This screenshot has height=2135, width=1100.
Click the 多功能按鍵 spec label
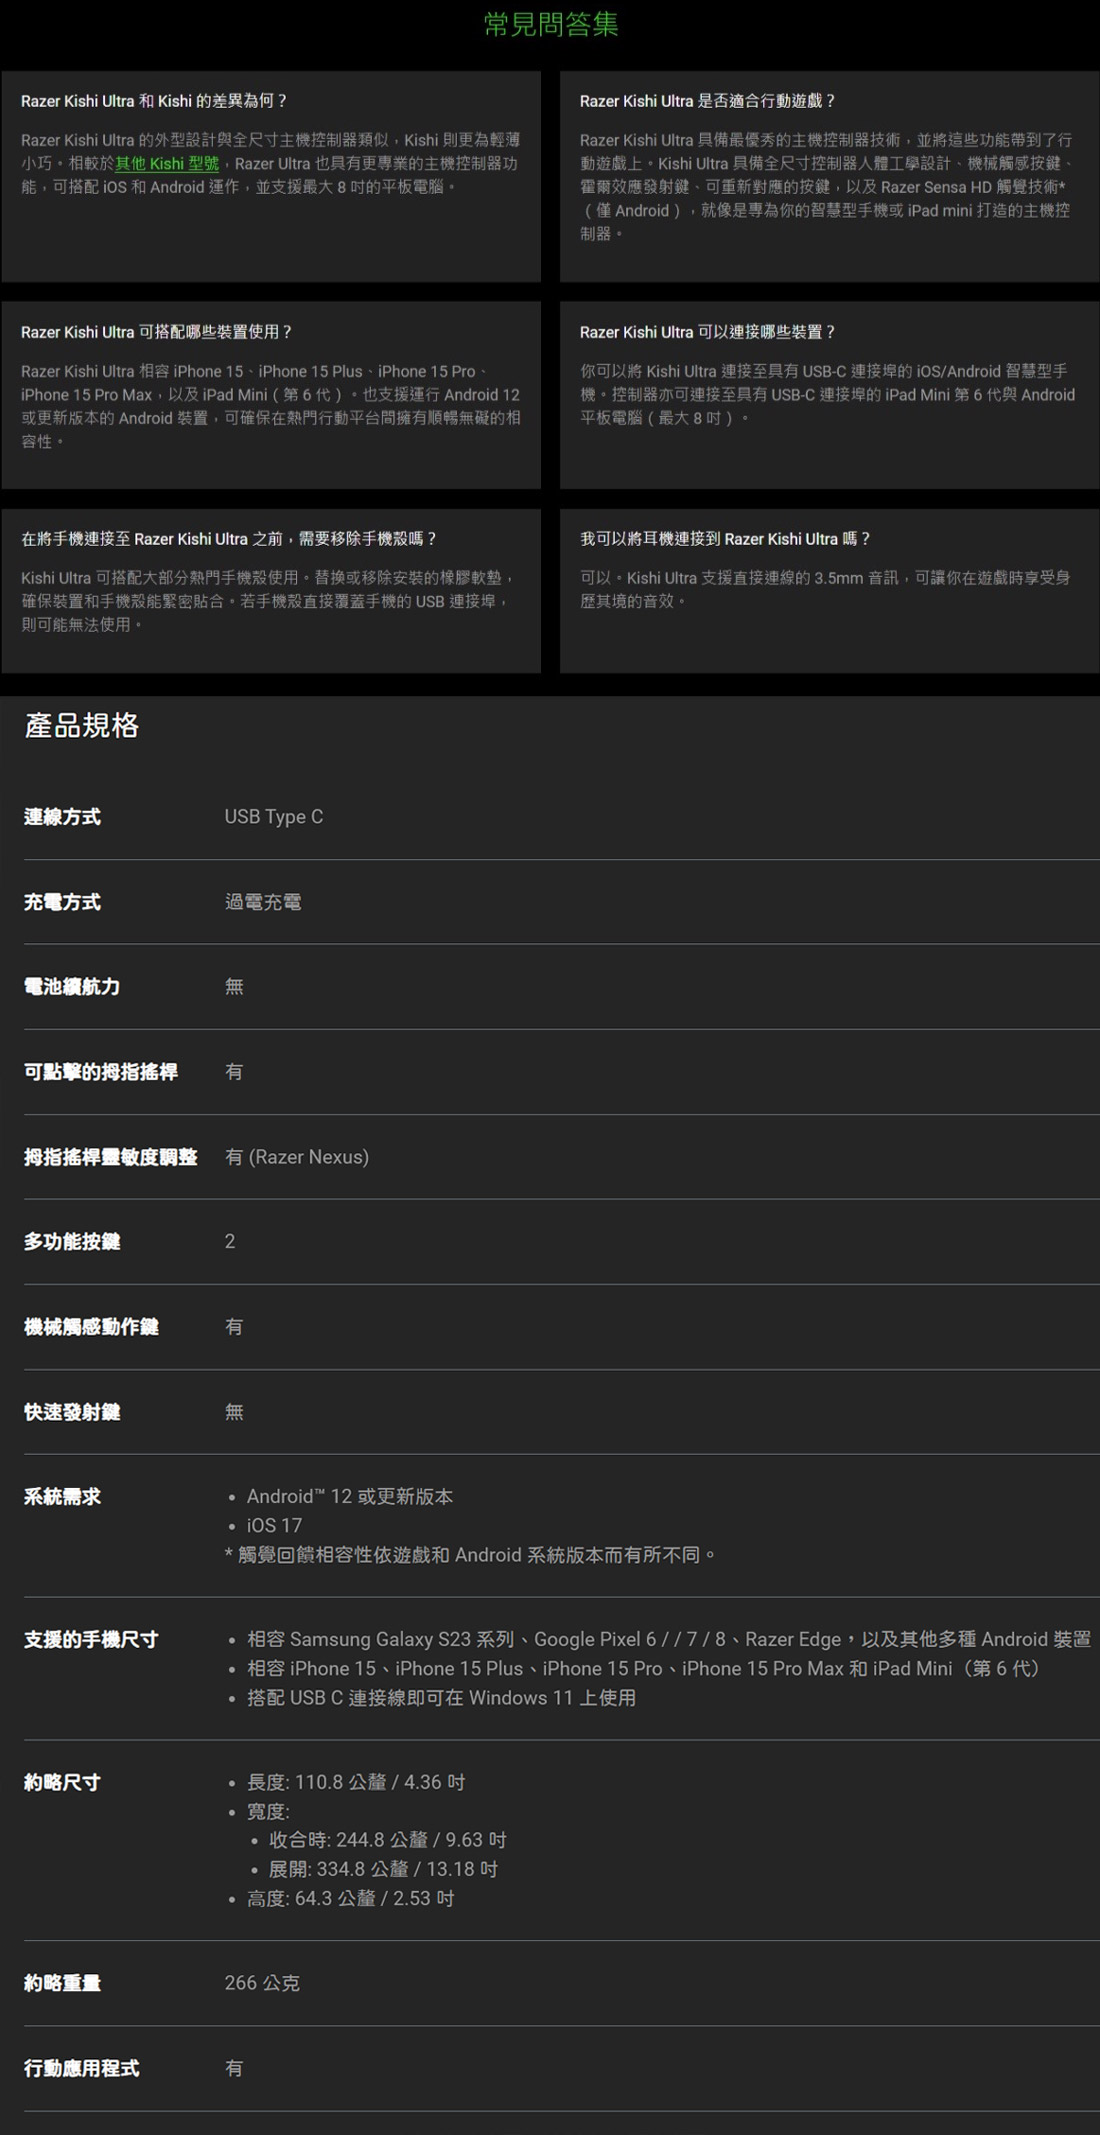pyautogui.click(x=72, y=1242)
